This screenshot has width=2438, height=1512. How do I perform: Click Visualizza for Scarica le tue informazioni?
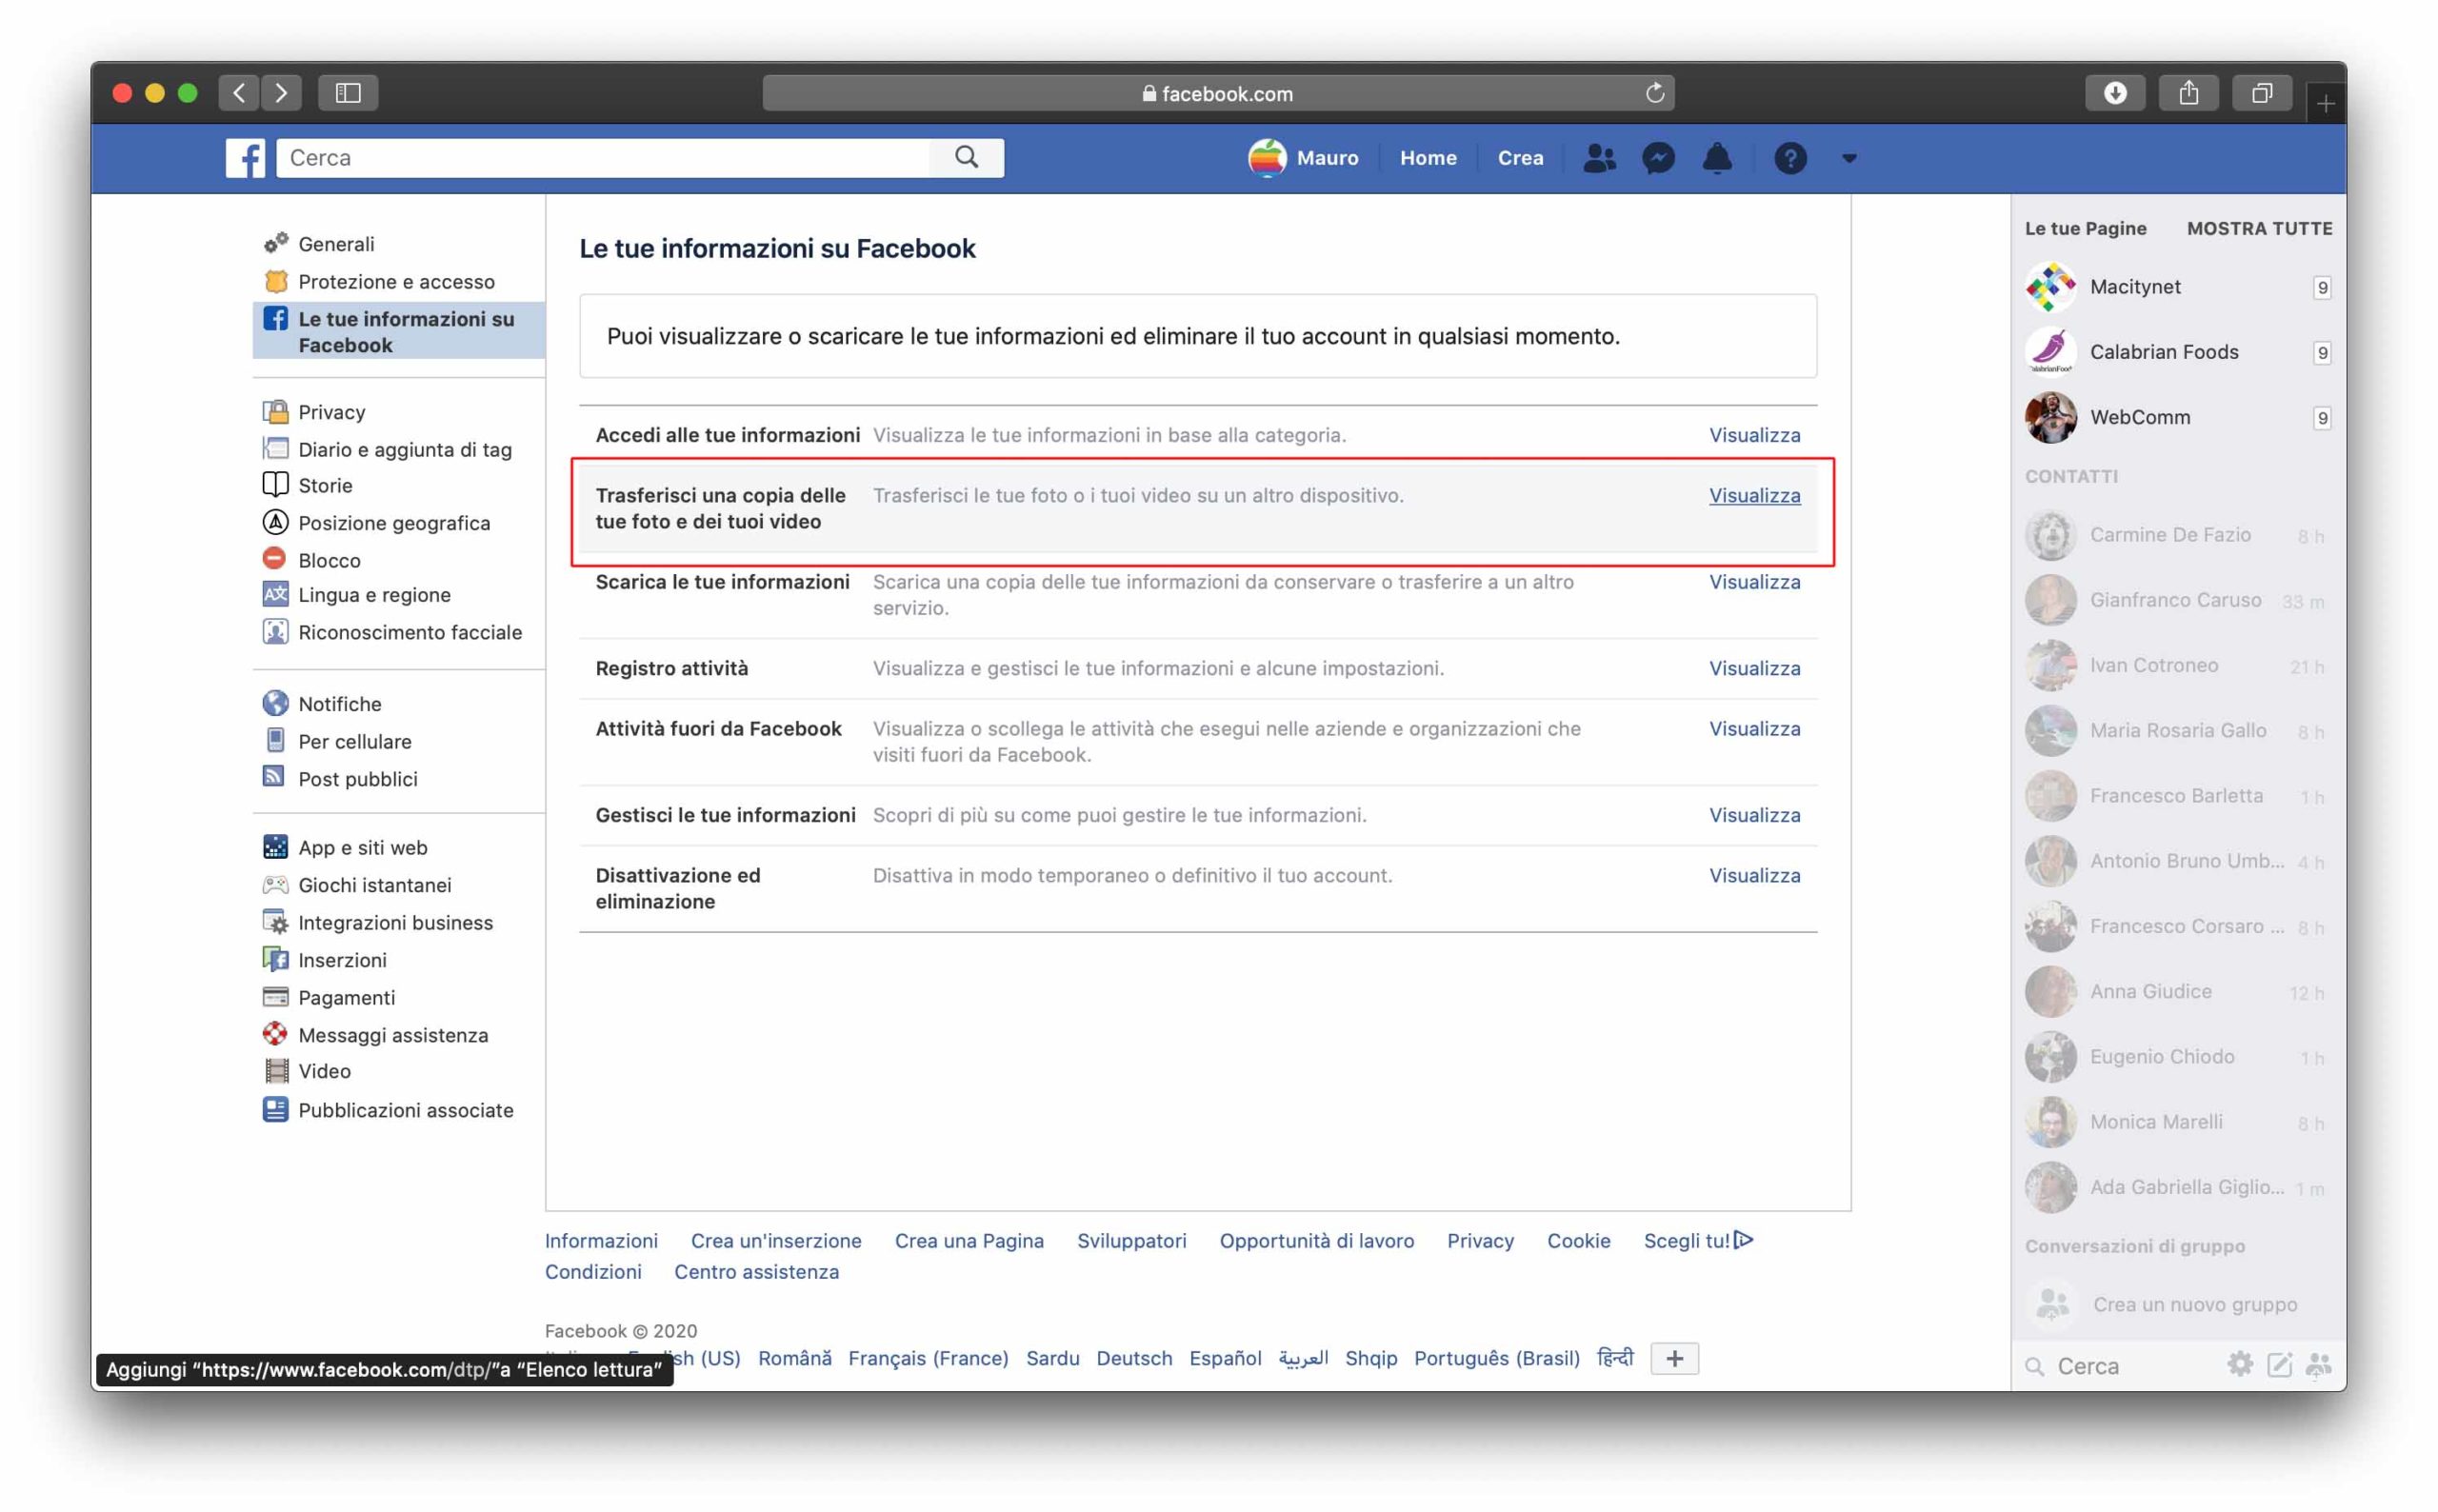(1753, 582)
